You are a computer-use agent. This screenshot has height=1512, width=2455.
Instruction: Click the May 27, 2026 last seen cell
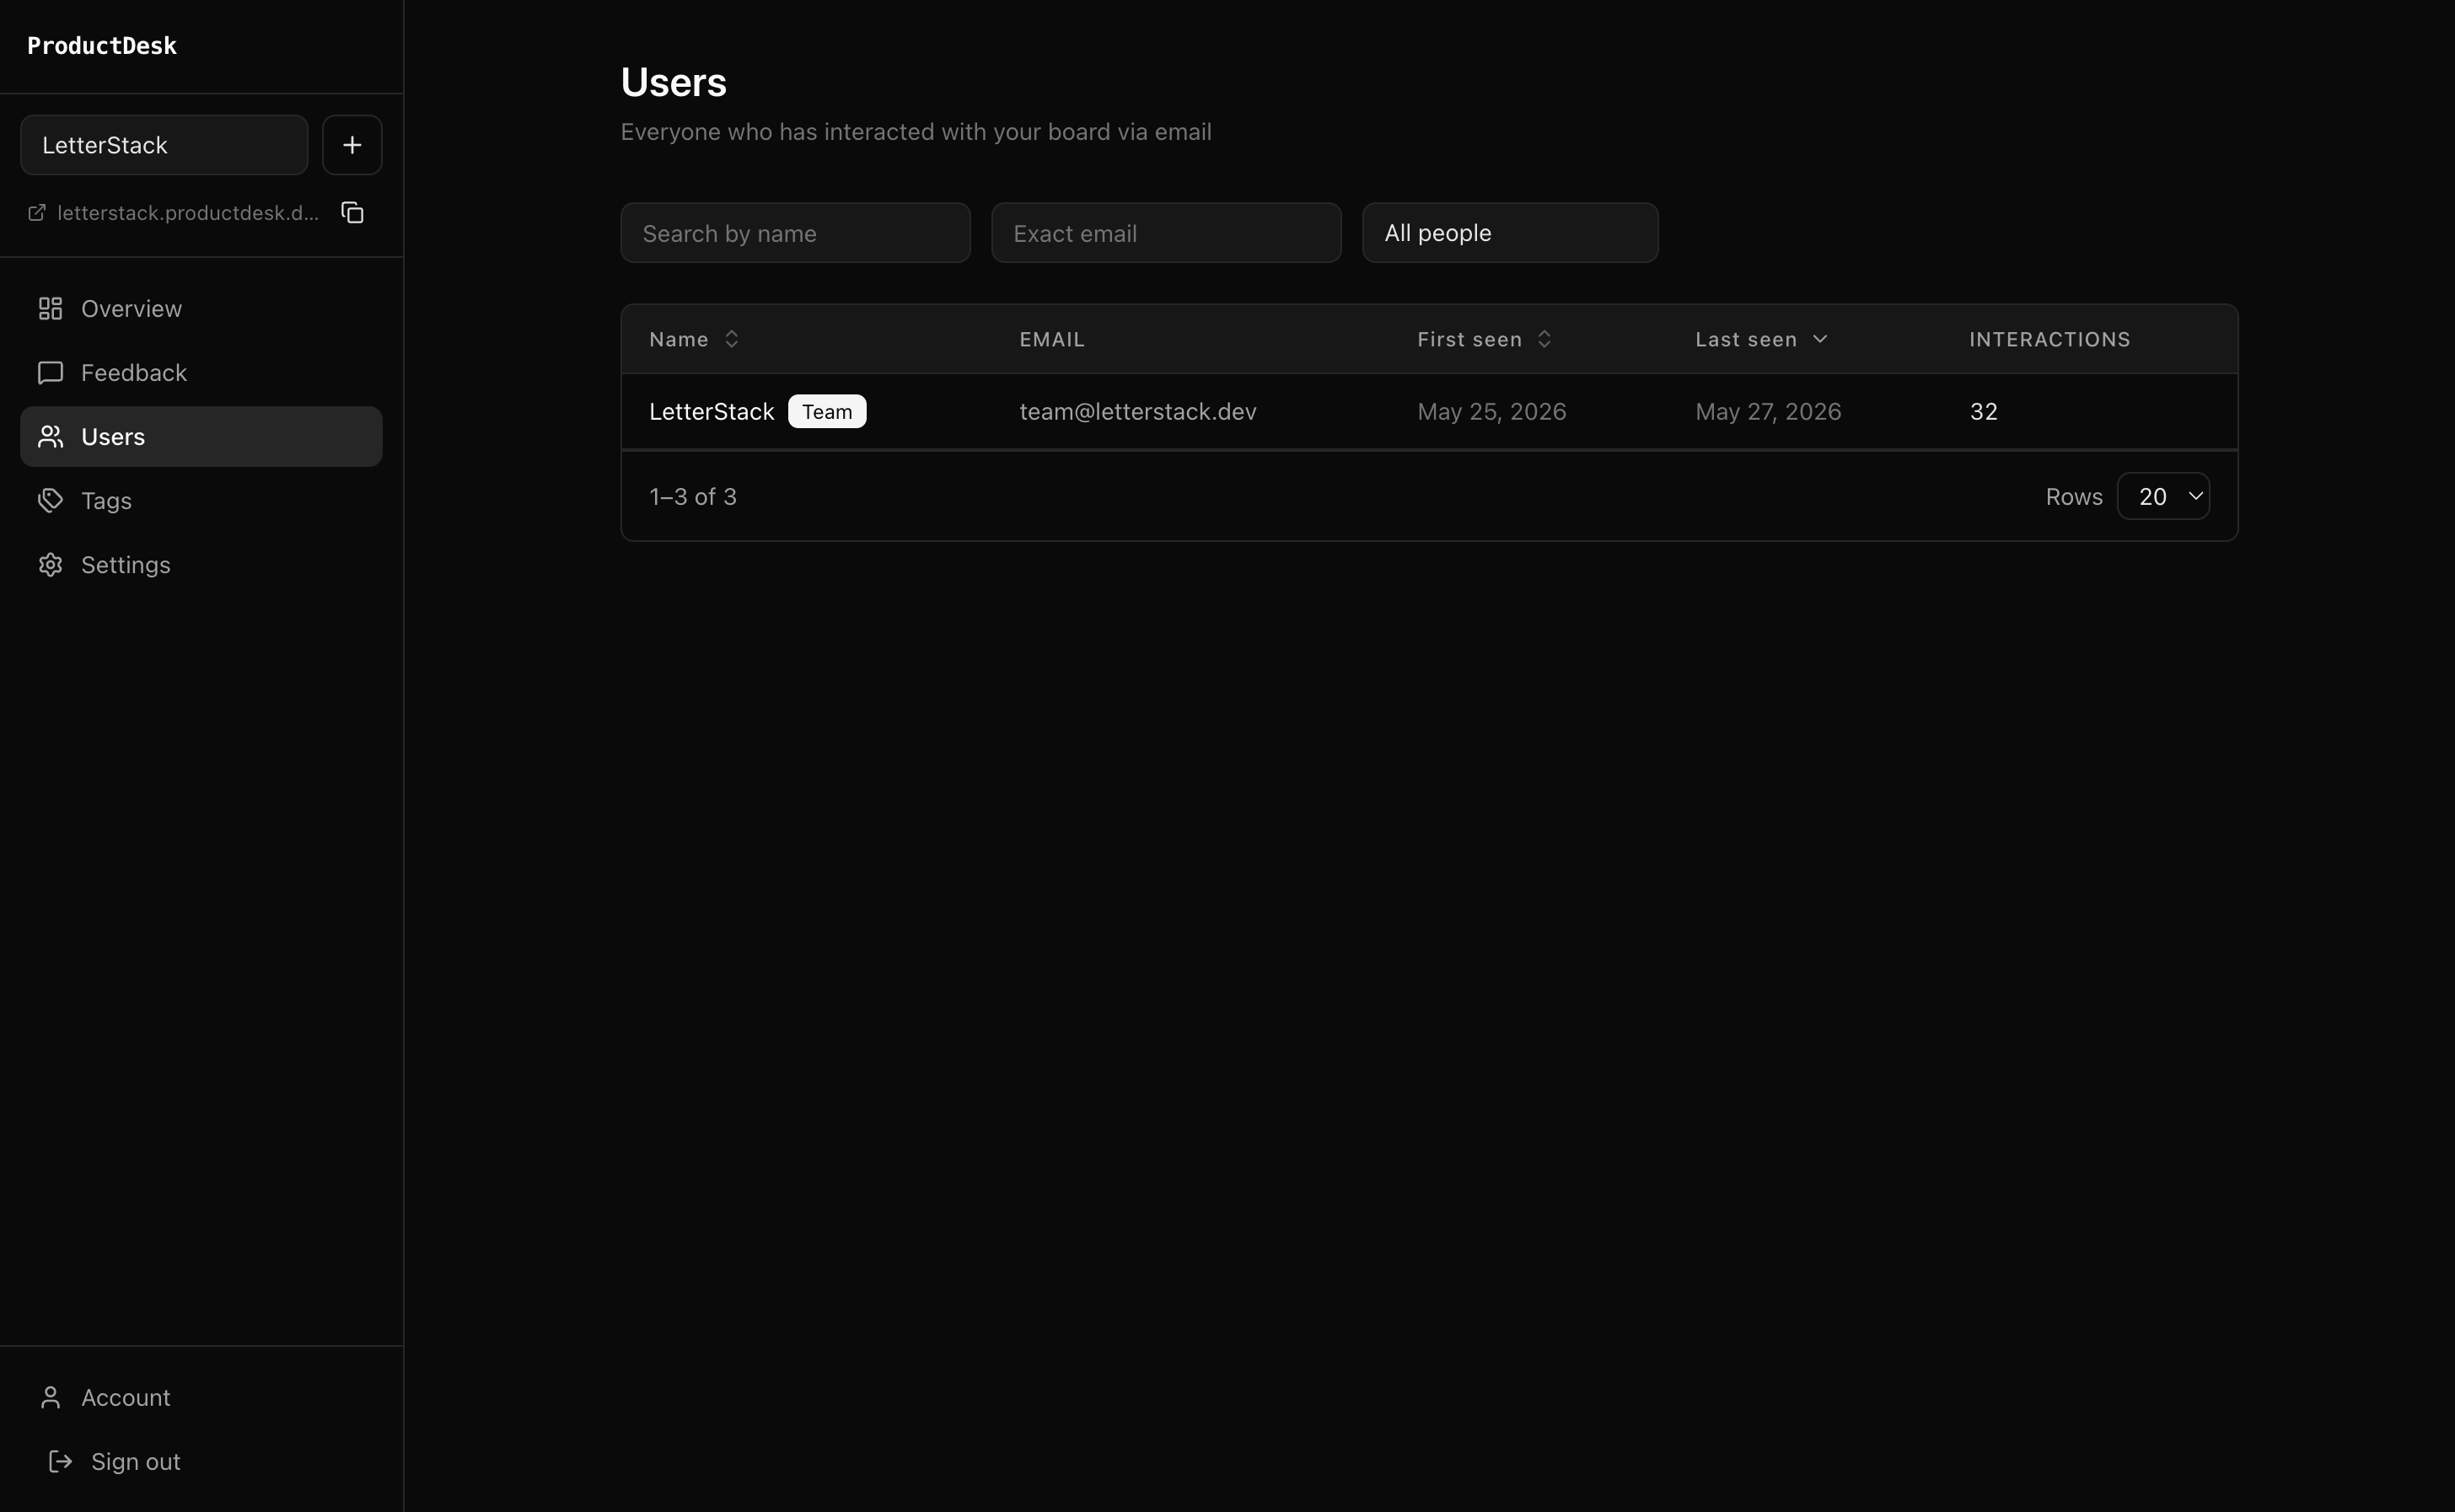tap(1768, 412)
